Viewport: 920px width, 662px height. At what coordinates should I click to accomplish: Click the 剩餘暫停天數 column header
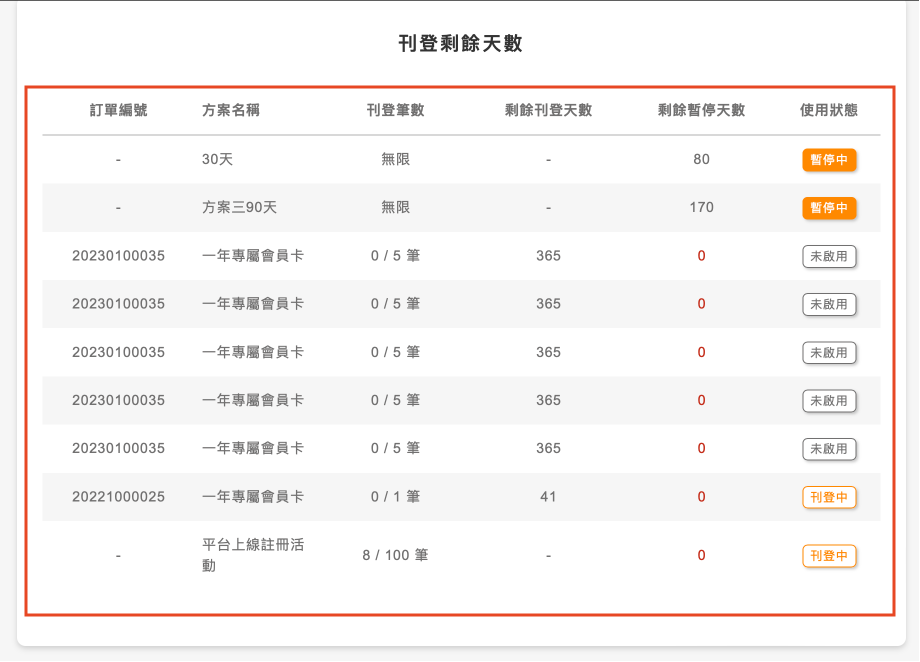pos(701,110)
